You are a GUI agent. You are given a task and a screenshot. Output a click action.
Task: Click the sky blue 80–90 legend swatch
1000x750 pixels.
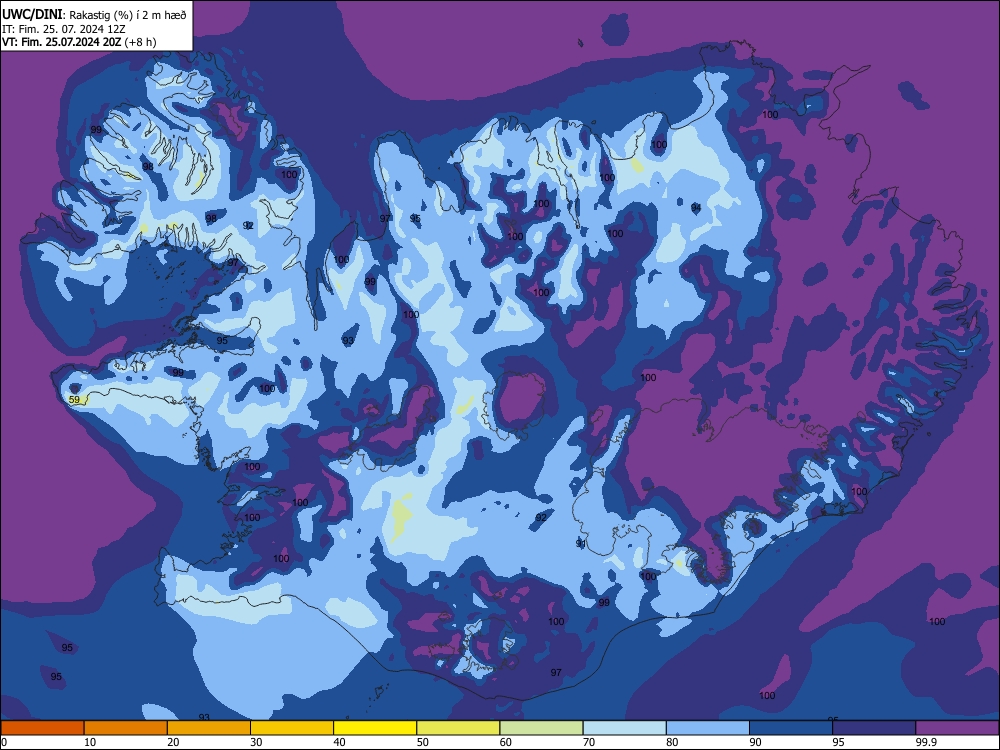tap(708, 728)
